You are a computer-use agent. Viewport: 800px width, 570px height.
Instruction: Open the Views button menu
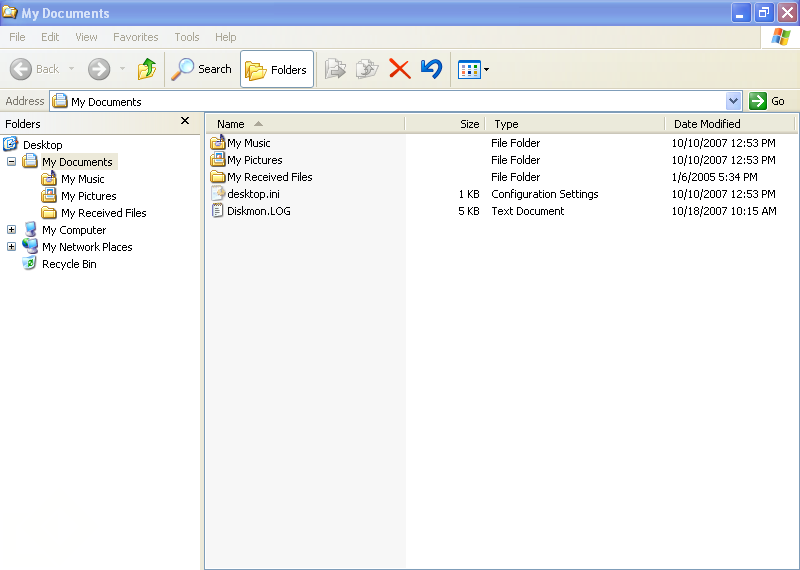click(473, 69)
